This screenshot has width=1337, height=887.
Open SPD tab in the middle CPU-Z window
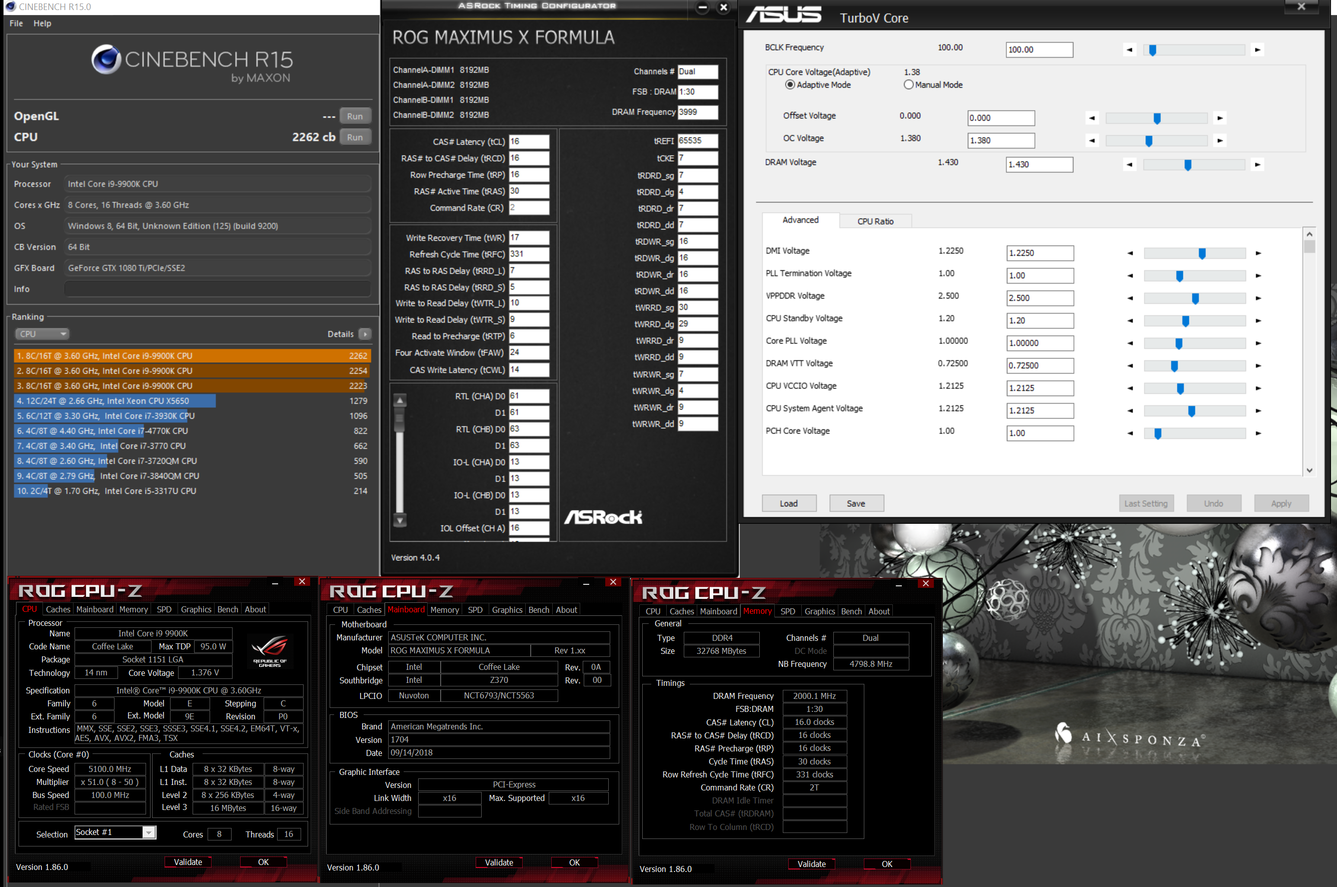(x=475, y=609)
